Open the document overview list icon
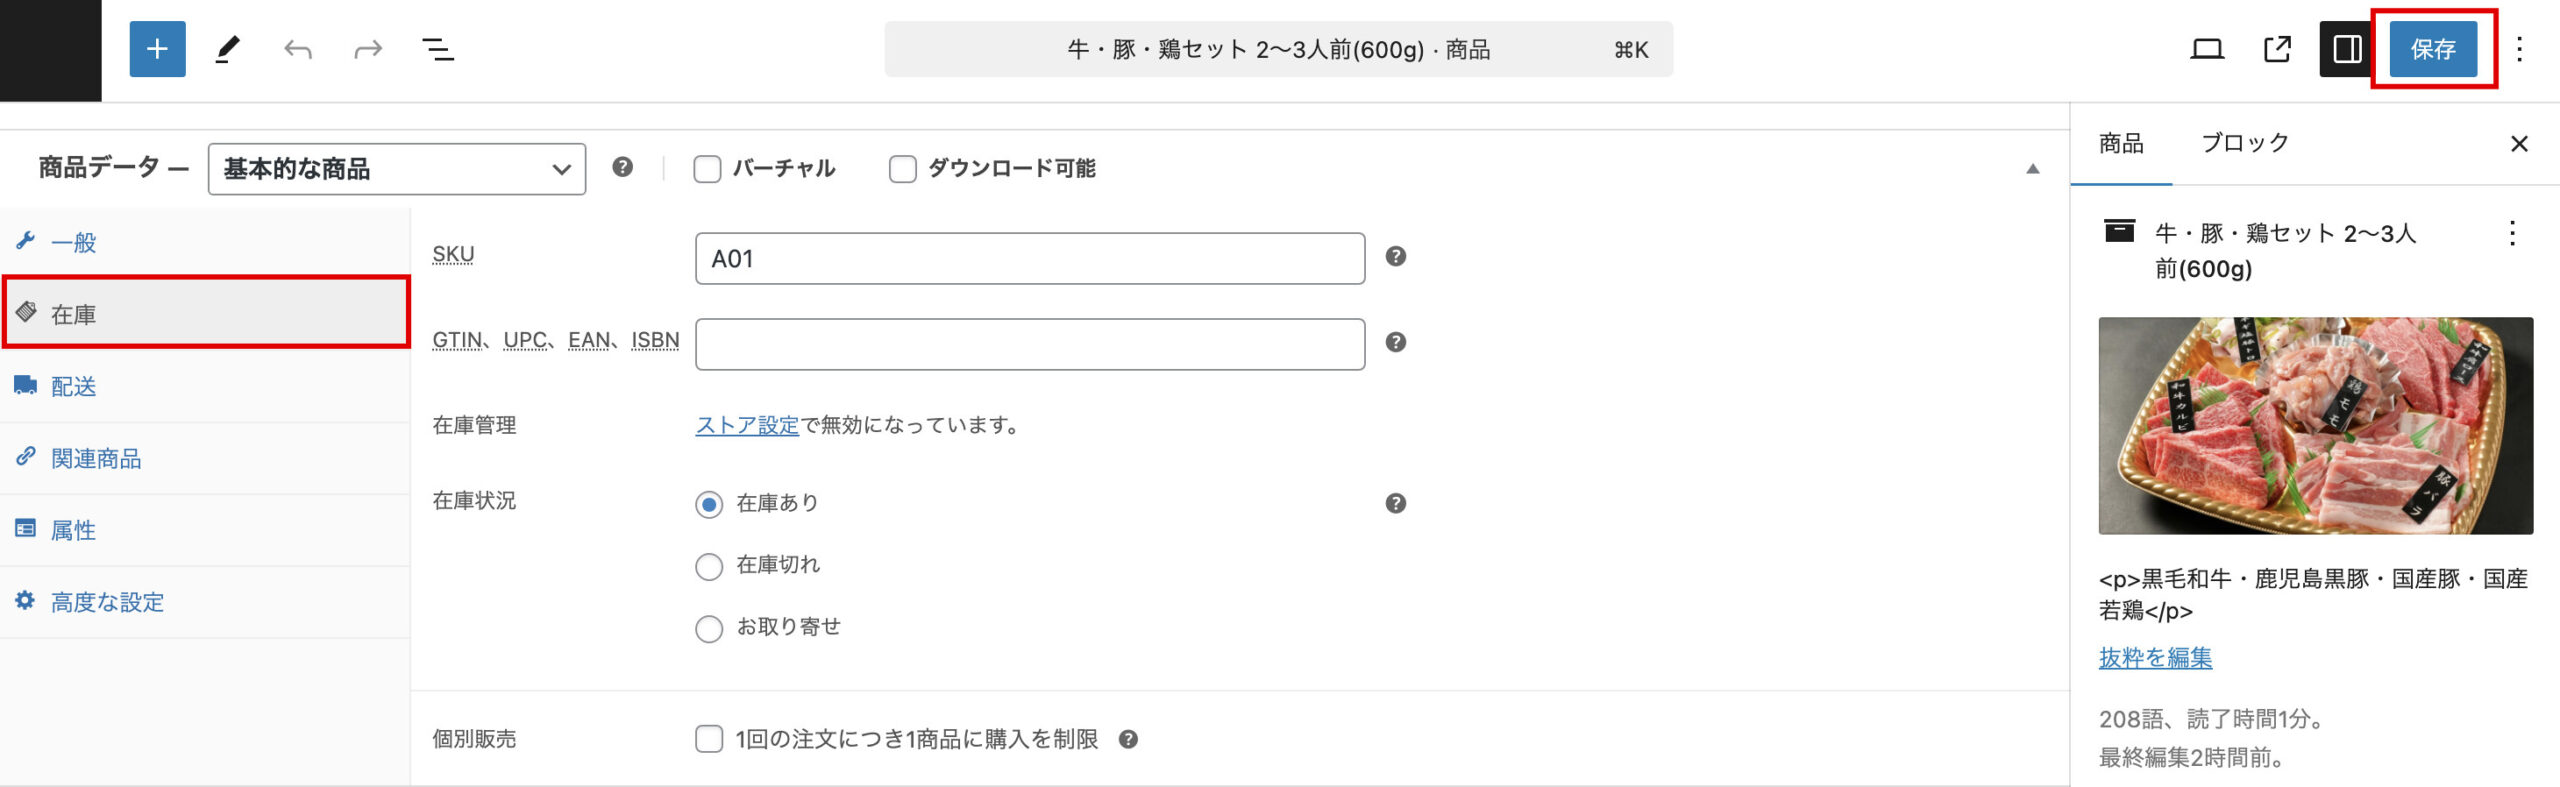Image resolution: width=2560 pixels, height=787 pixels. pyautogui.click(x=438, y=49)
